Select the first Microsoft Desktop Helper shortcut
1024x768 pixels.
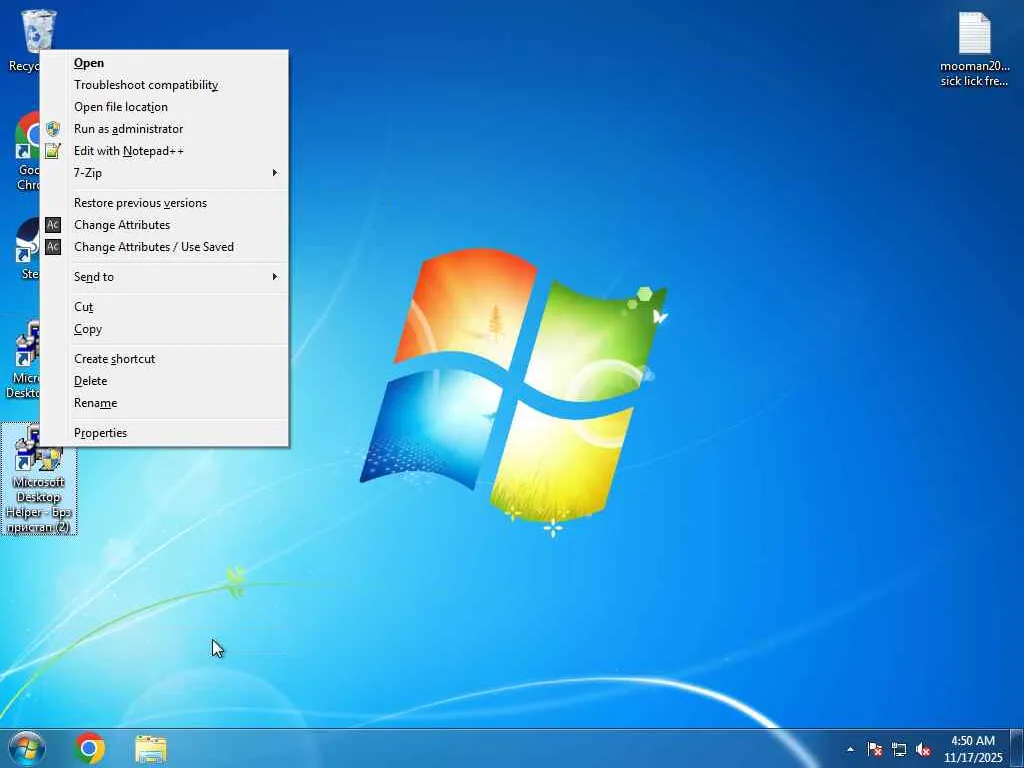click(x=24, y=359)
